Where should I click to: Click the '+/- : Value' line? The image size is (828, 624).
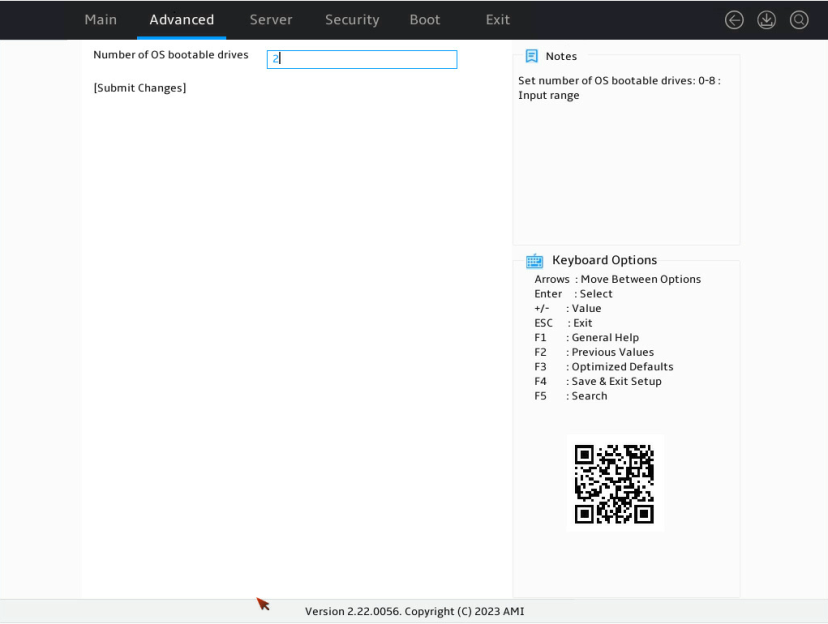tap(568, 308)
